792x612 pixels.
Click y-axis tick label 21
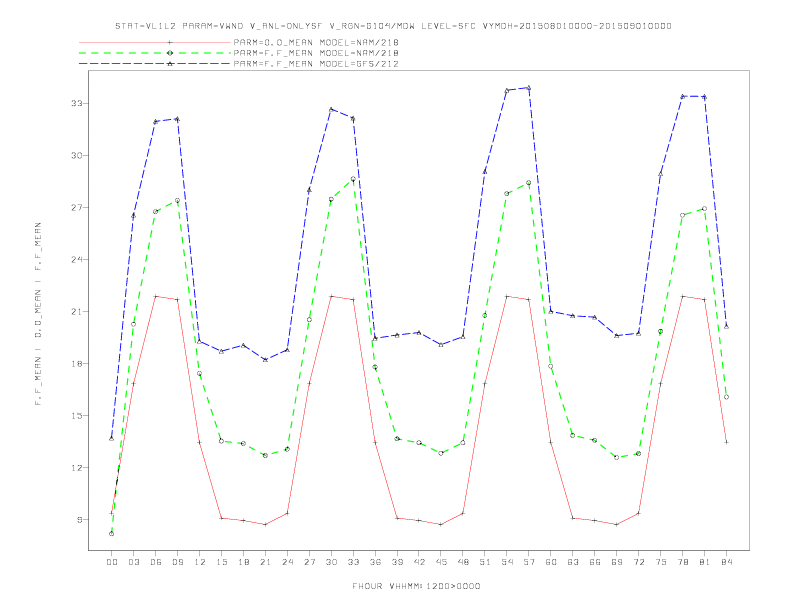coord(76,312)
